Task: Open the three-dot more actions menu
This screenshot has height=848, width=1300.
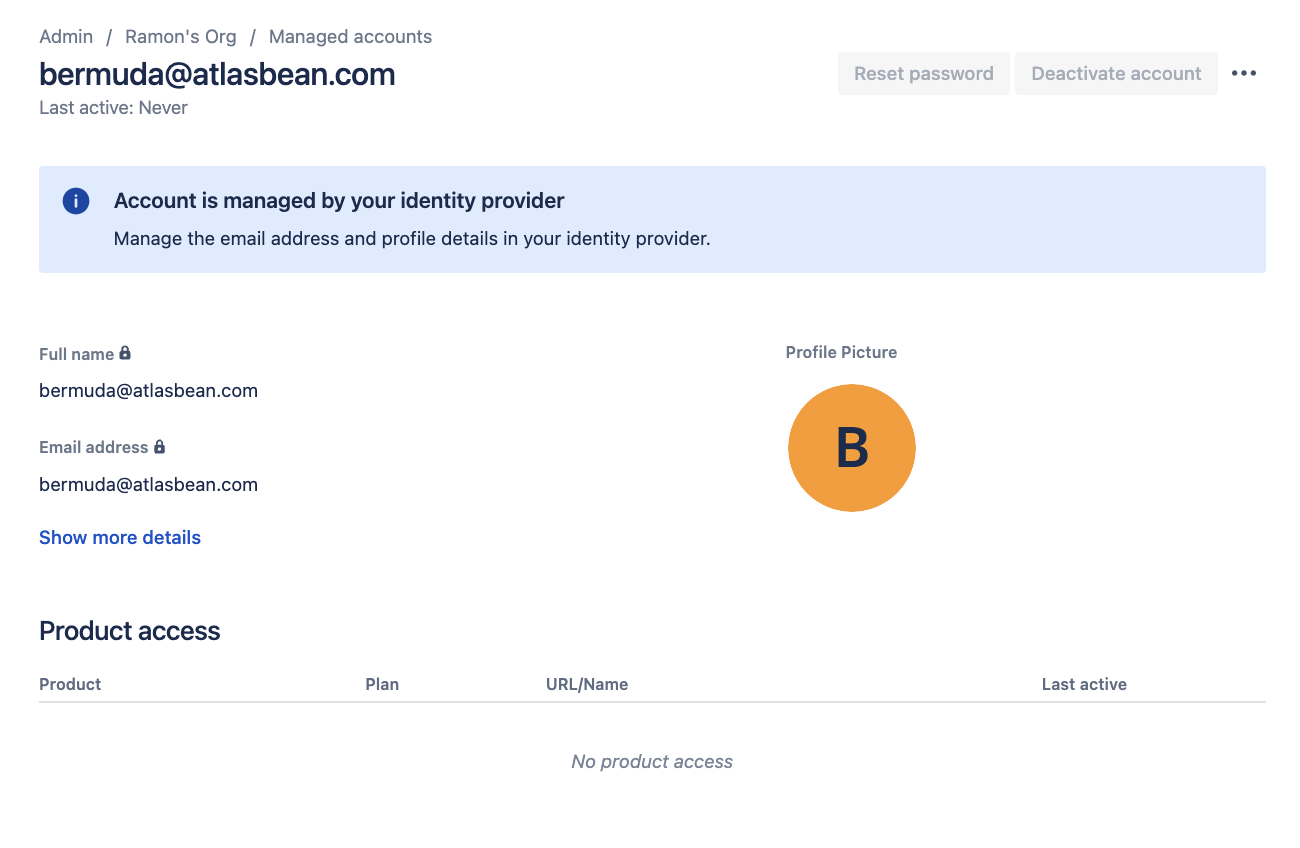Action: click(x=1244, y=74)
